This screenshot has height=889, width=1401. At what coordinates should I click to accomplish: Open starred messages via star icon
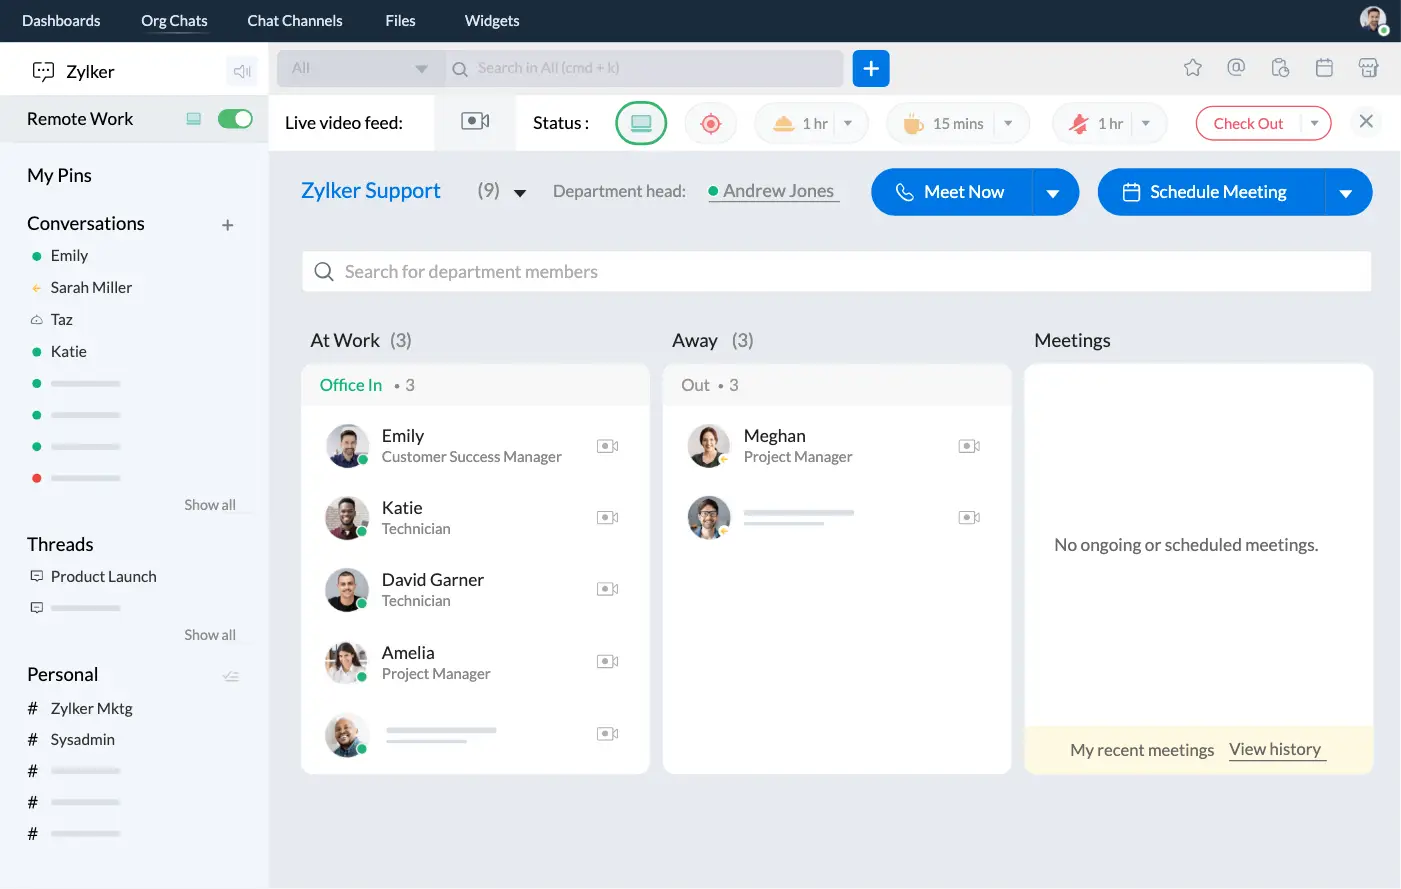[x=1193, y=68]
